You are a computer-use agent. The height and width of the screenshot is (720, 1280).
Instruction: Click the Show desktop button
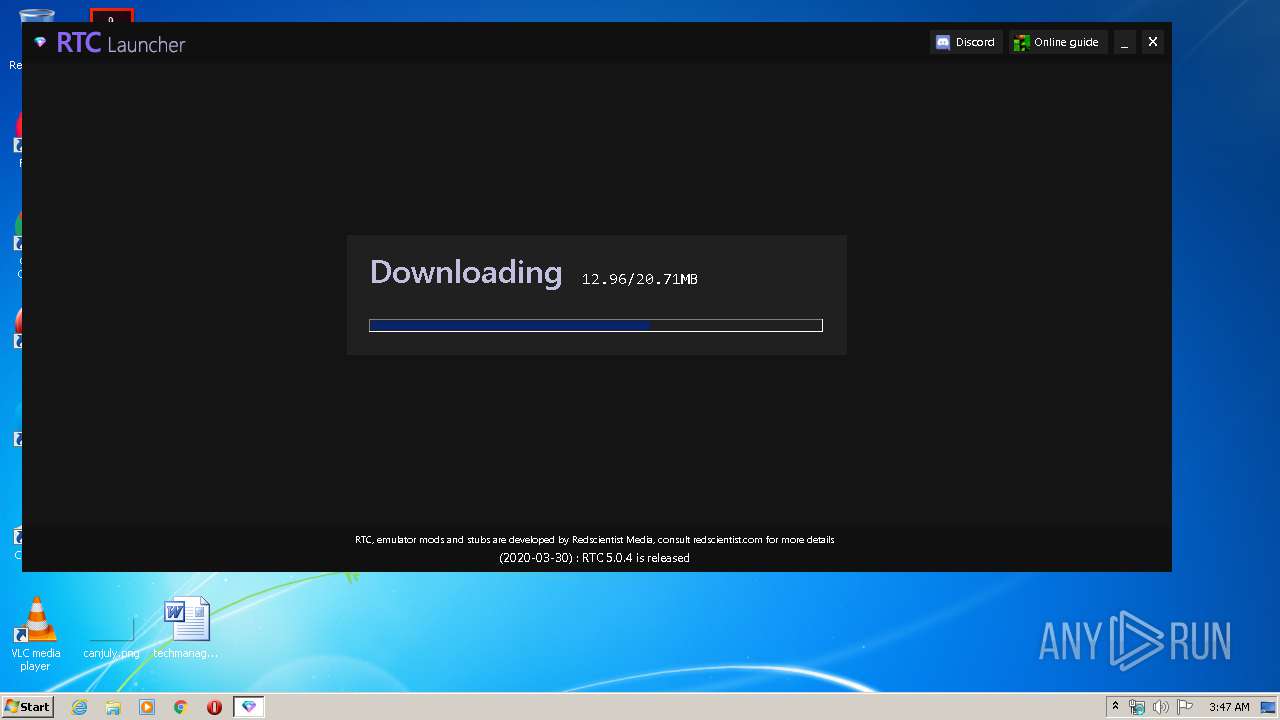1270,707
